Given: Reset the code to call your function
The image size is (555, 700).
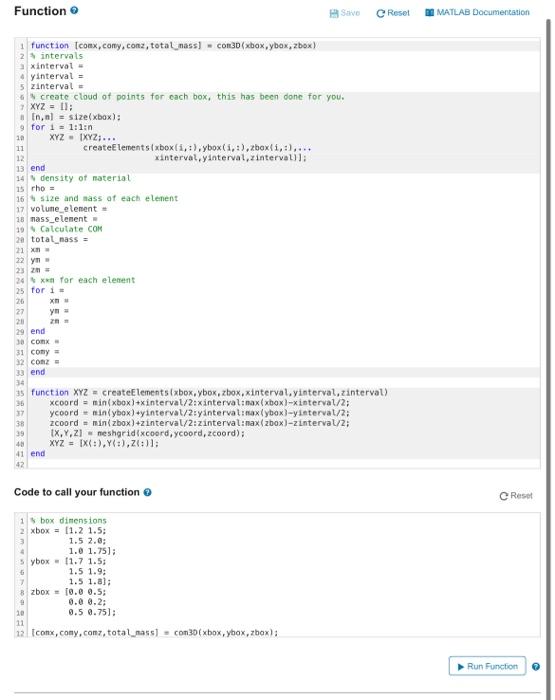Looking at the screenshot, I should pyautogui.click(x=516, y=496).
